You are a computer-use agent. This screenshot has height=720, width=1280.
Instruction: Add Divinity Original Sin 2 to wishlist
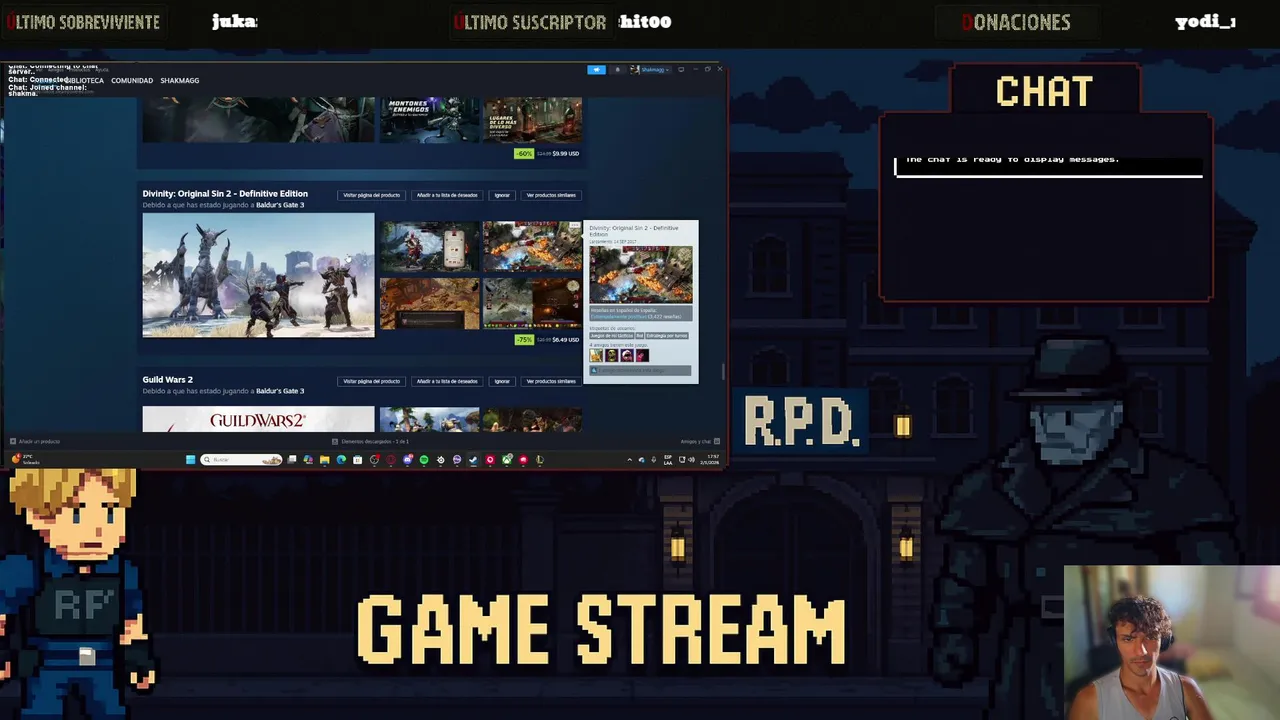point(447,195)
